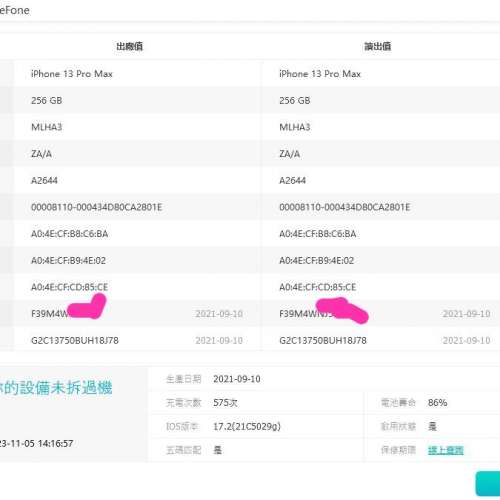Viewport: 500px width, 500px height.
Task: Select G2C13750BUH18J78 under 出廠值
Action: 75,340
